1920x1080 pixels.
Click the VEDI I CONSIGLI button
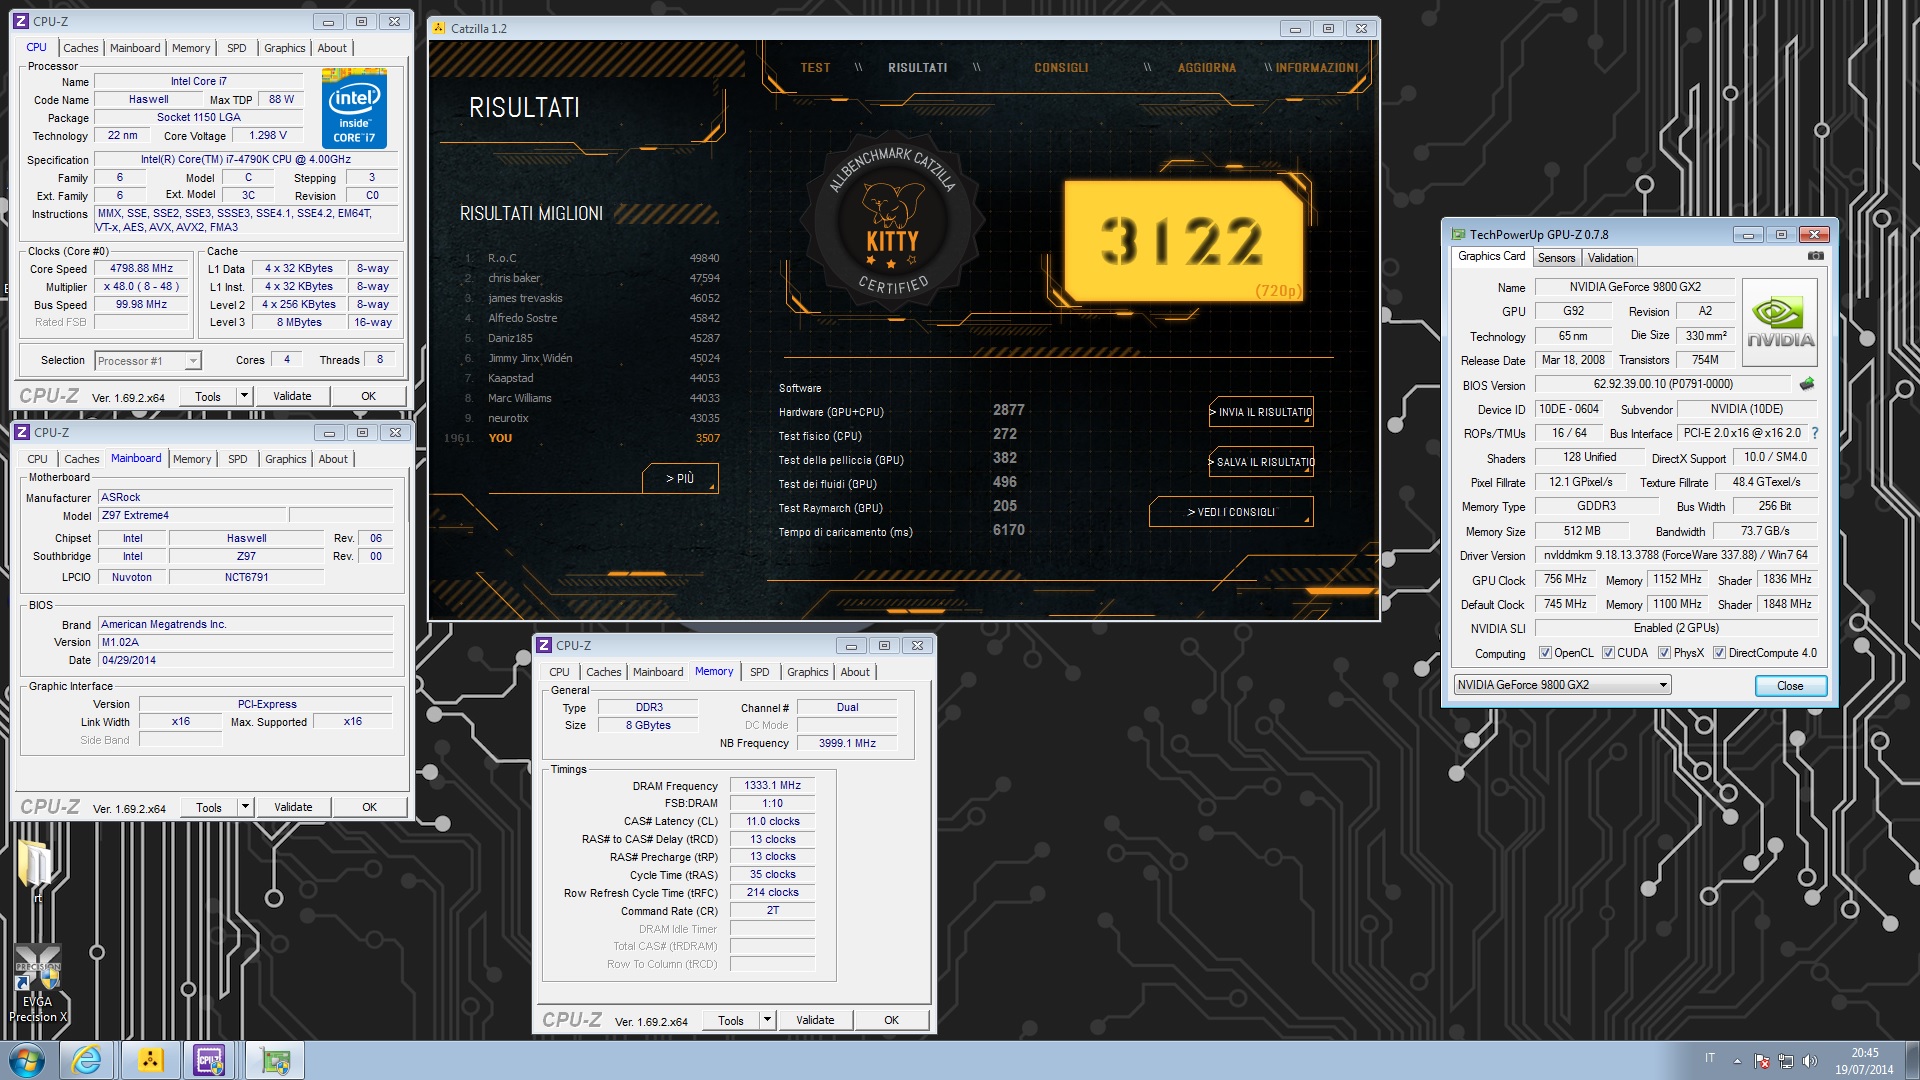[1231, 512]
